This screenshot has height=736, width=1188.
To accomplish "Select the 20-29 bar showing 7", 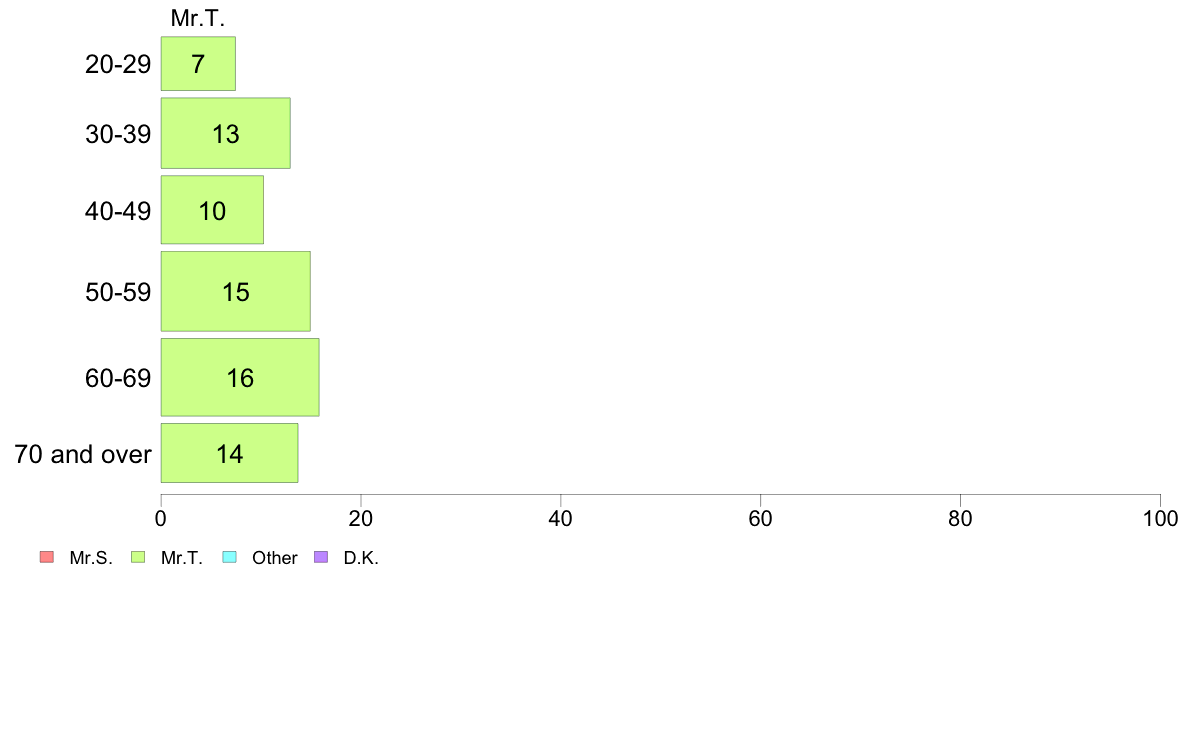I will (x=199, y=64).
